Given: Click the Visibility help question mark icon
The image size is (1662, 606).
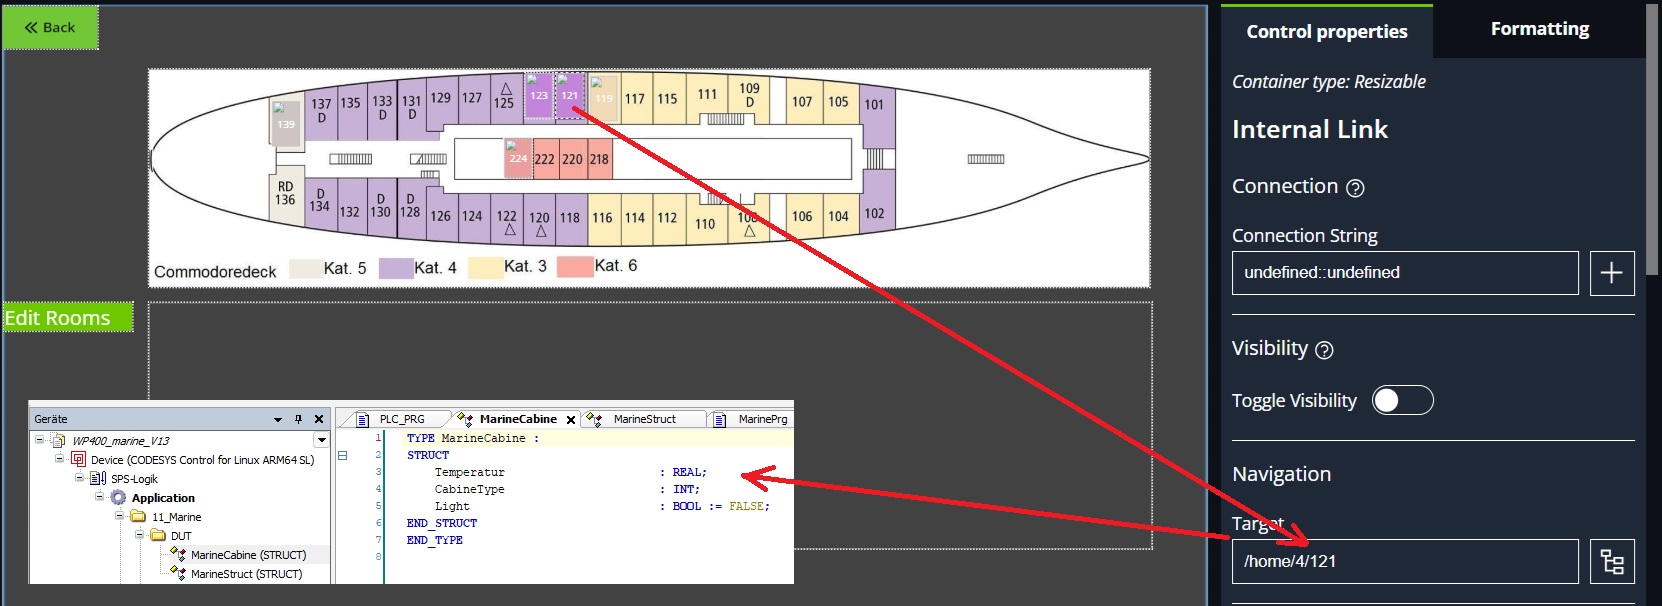Looking at the screenshot, I should pos(1324,350).
